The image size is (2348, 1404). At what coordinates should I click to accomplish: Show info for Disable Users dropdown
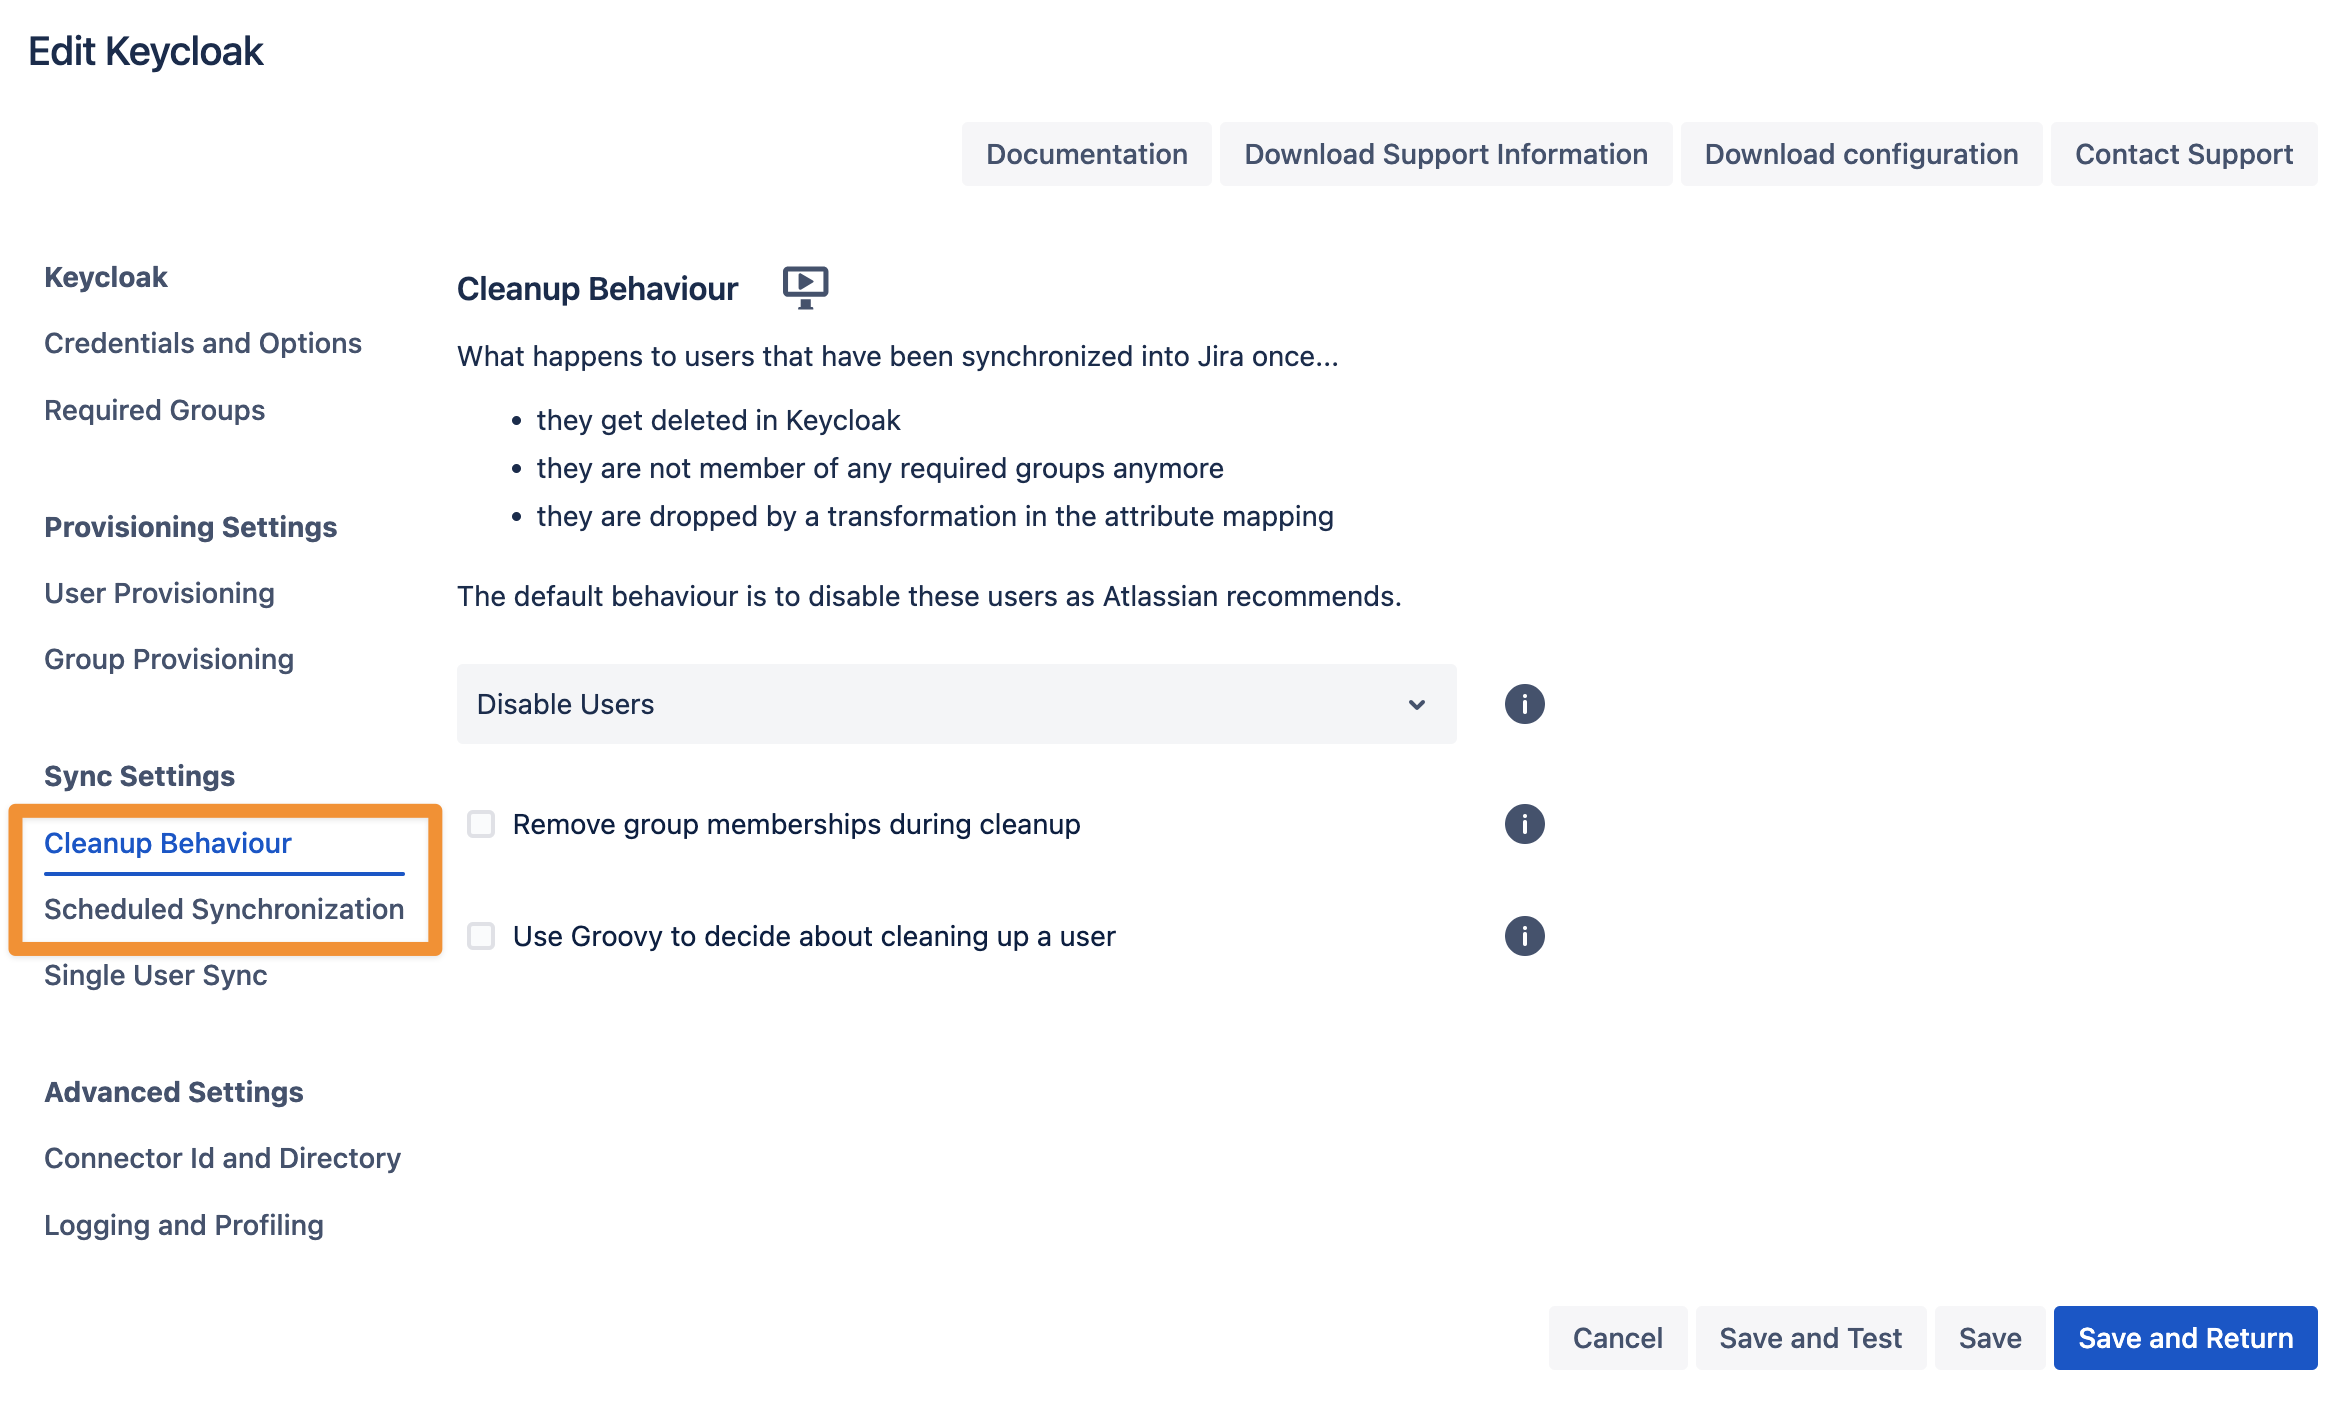tap(1524, 704)
